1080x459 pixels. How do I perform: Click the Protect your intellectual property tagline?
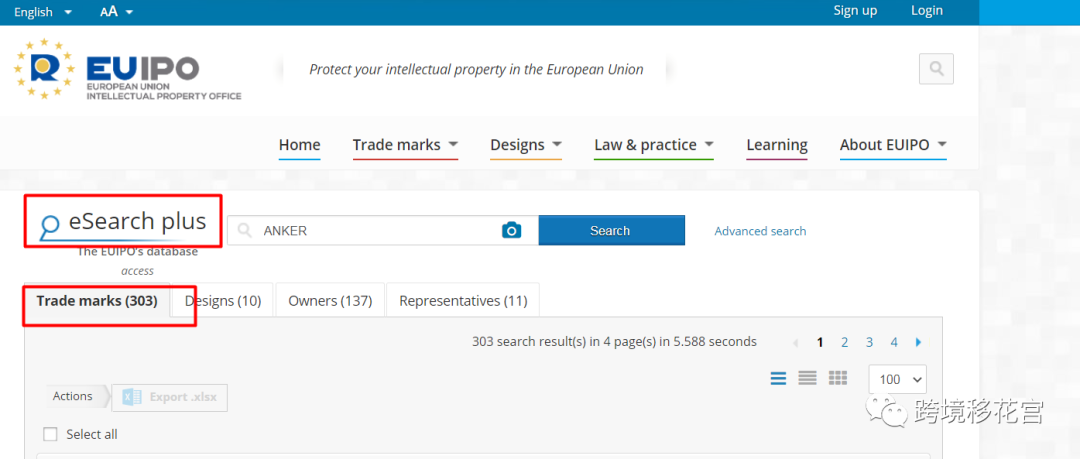tap(476, 69)
